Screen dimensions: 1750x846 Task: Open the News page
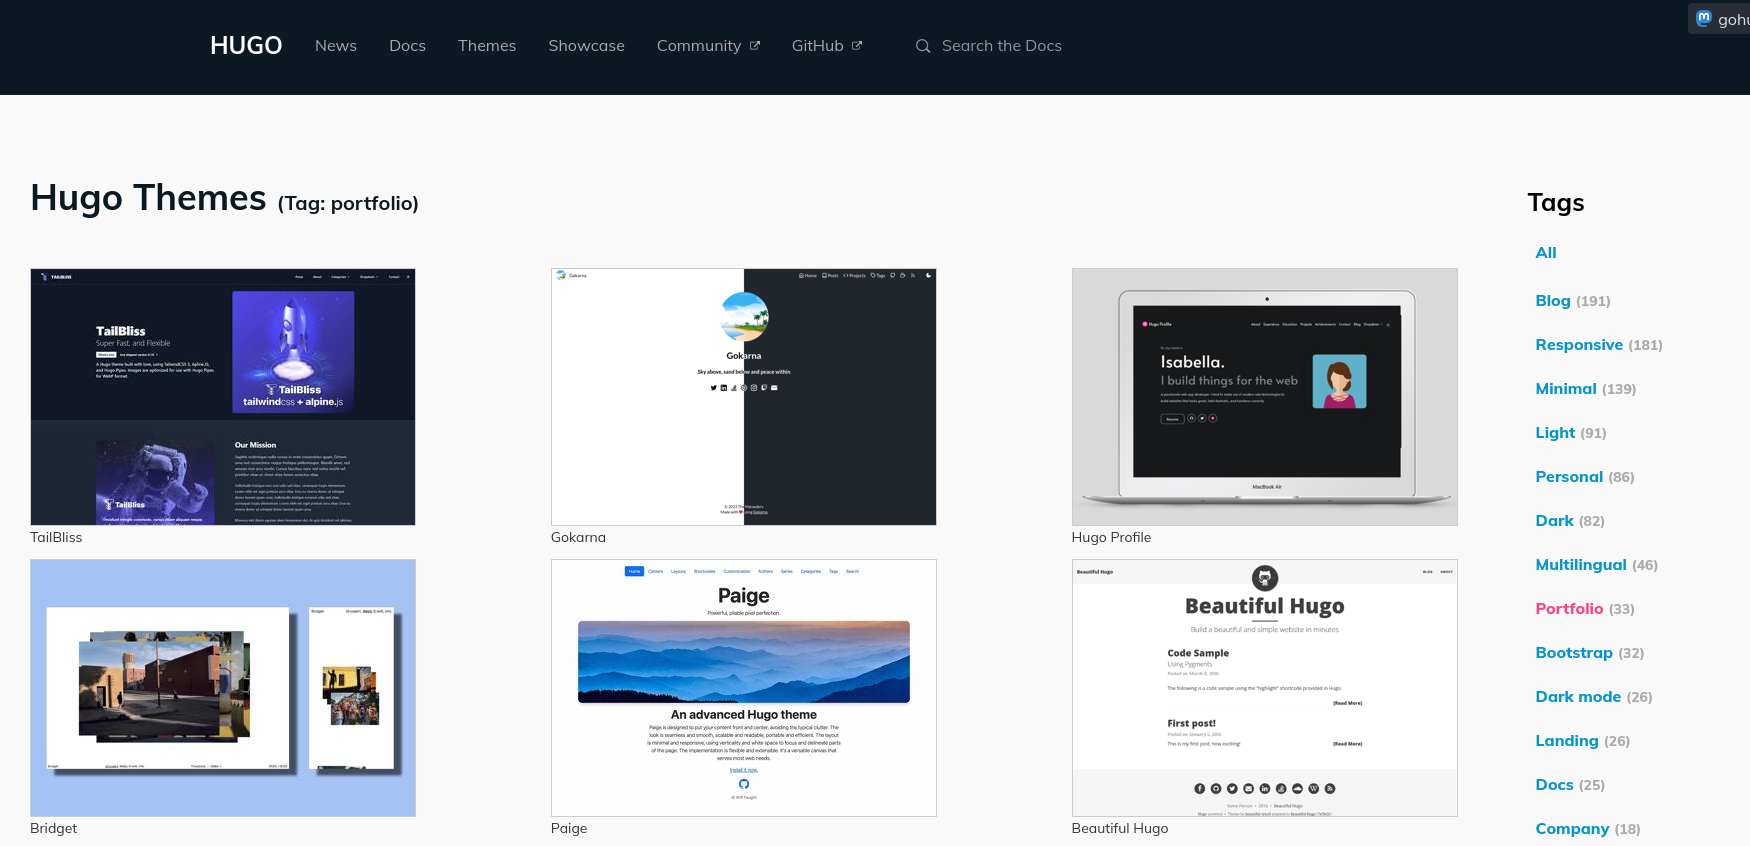tap(336, 46)
